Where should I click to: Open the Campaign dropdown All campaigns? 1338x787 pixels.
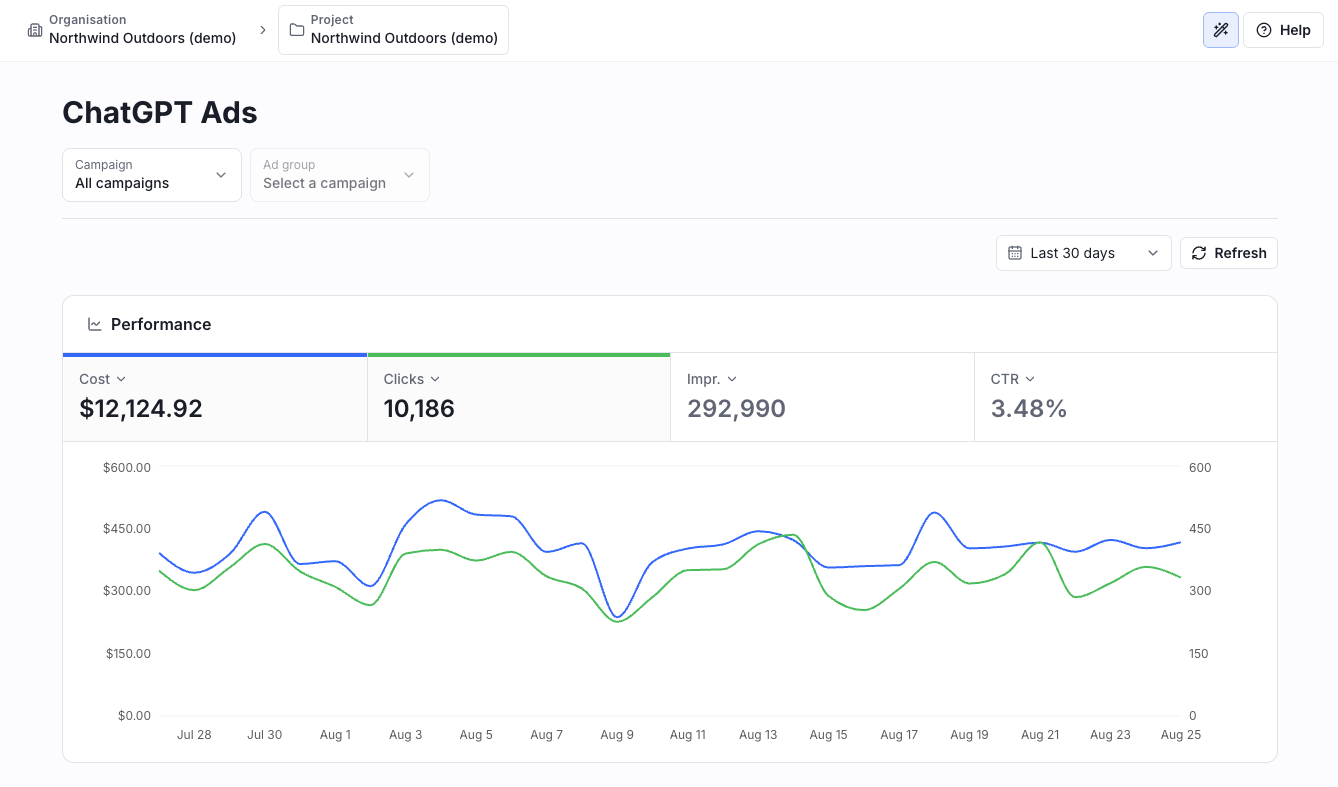tap(152, 175)
